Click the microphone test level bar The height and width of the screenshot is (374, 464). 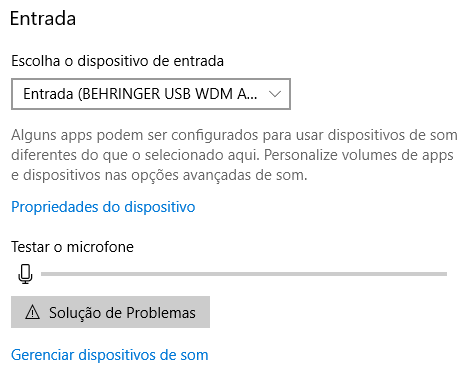244,274
